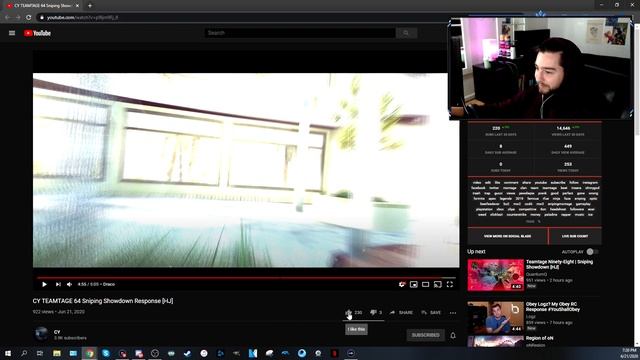Image resolution: width=640 pixels, height=360 pixels.
Task: Open the three-dot more actions menu
Action: coord(453,313)
